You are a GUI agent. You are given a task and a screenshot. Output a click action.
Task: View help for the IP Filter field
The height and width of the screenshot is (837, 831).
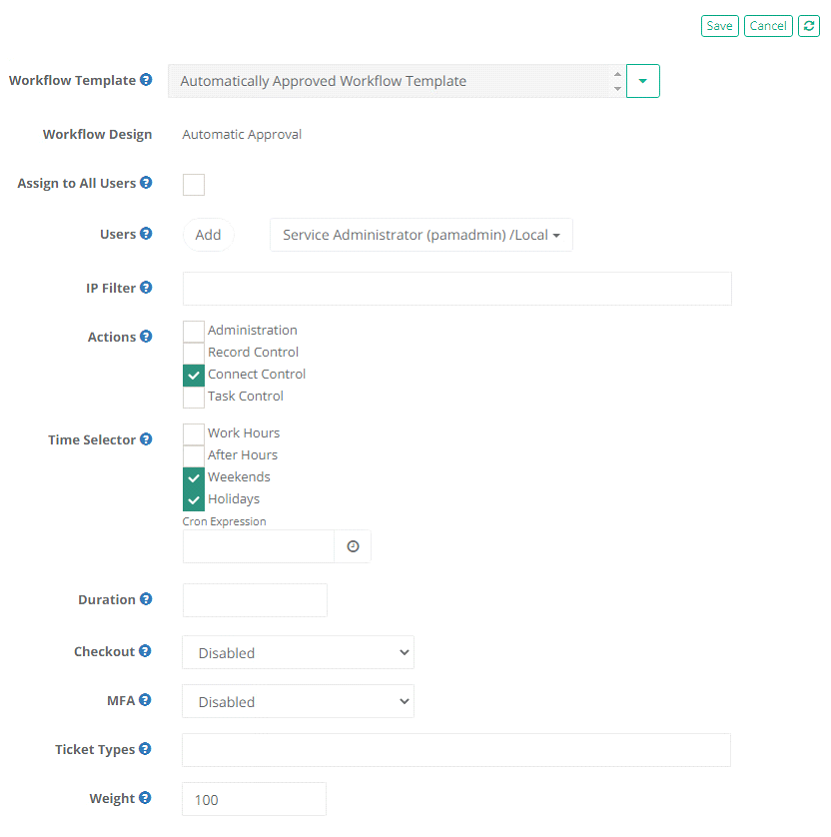(147, 287)
